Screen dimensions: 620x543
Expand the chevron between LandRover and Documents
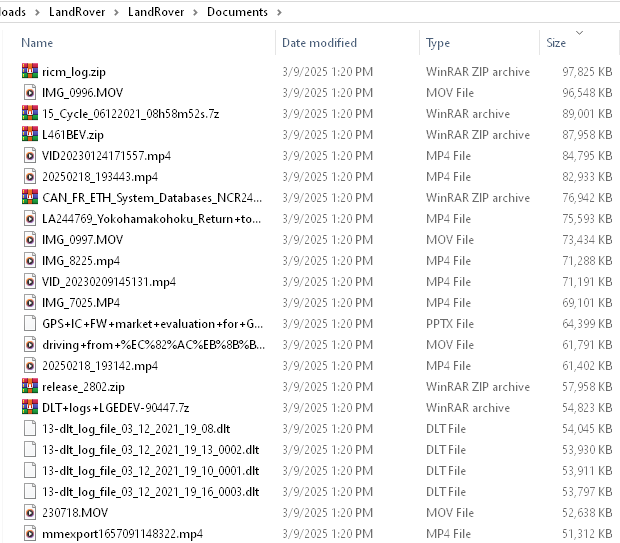tap(195, 12)
